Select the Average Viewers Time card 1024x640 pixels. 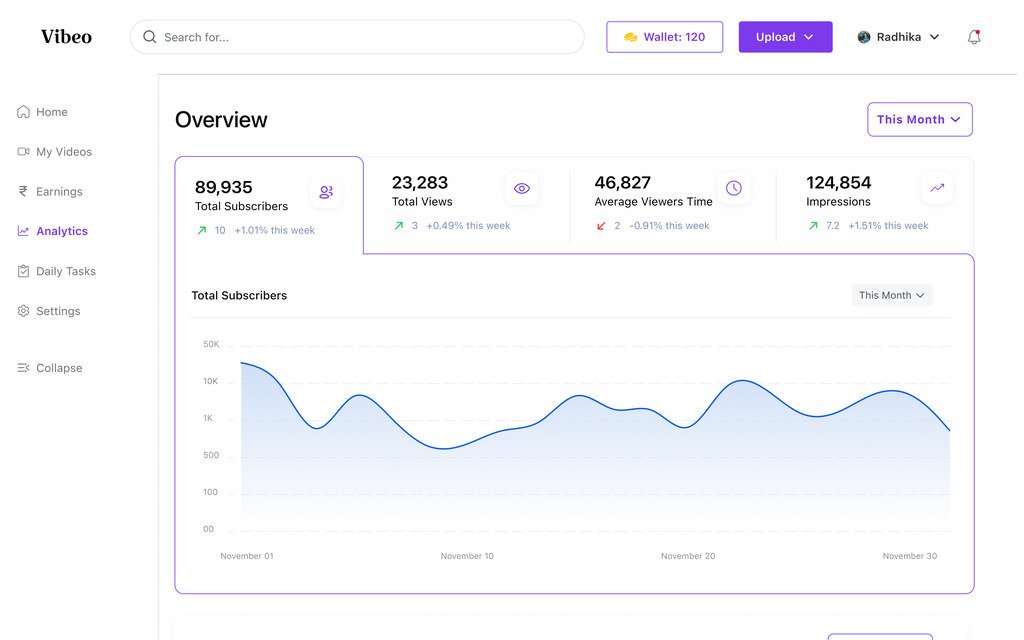click(673, 203)
